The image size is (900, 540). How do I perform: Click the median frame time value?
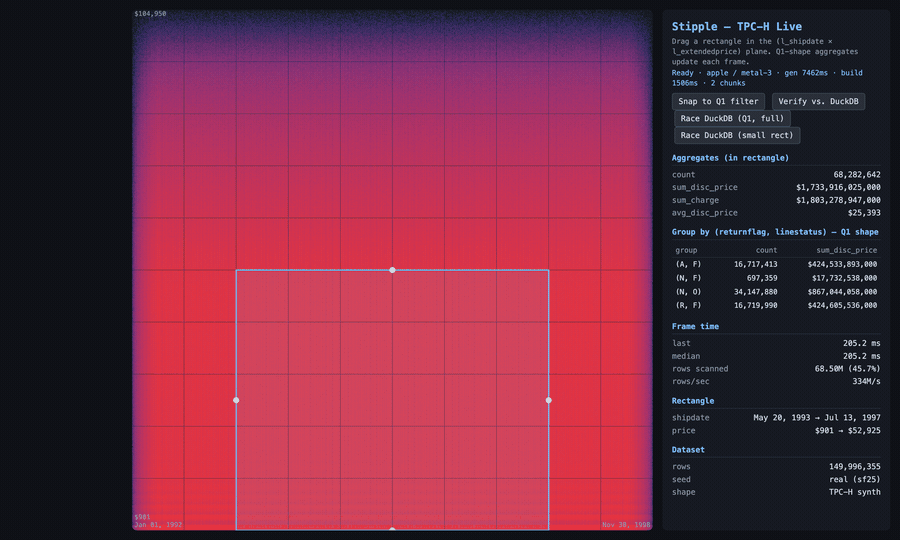pyautogui.click(x=861, y=356)
